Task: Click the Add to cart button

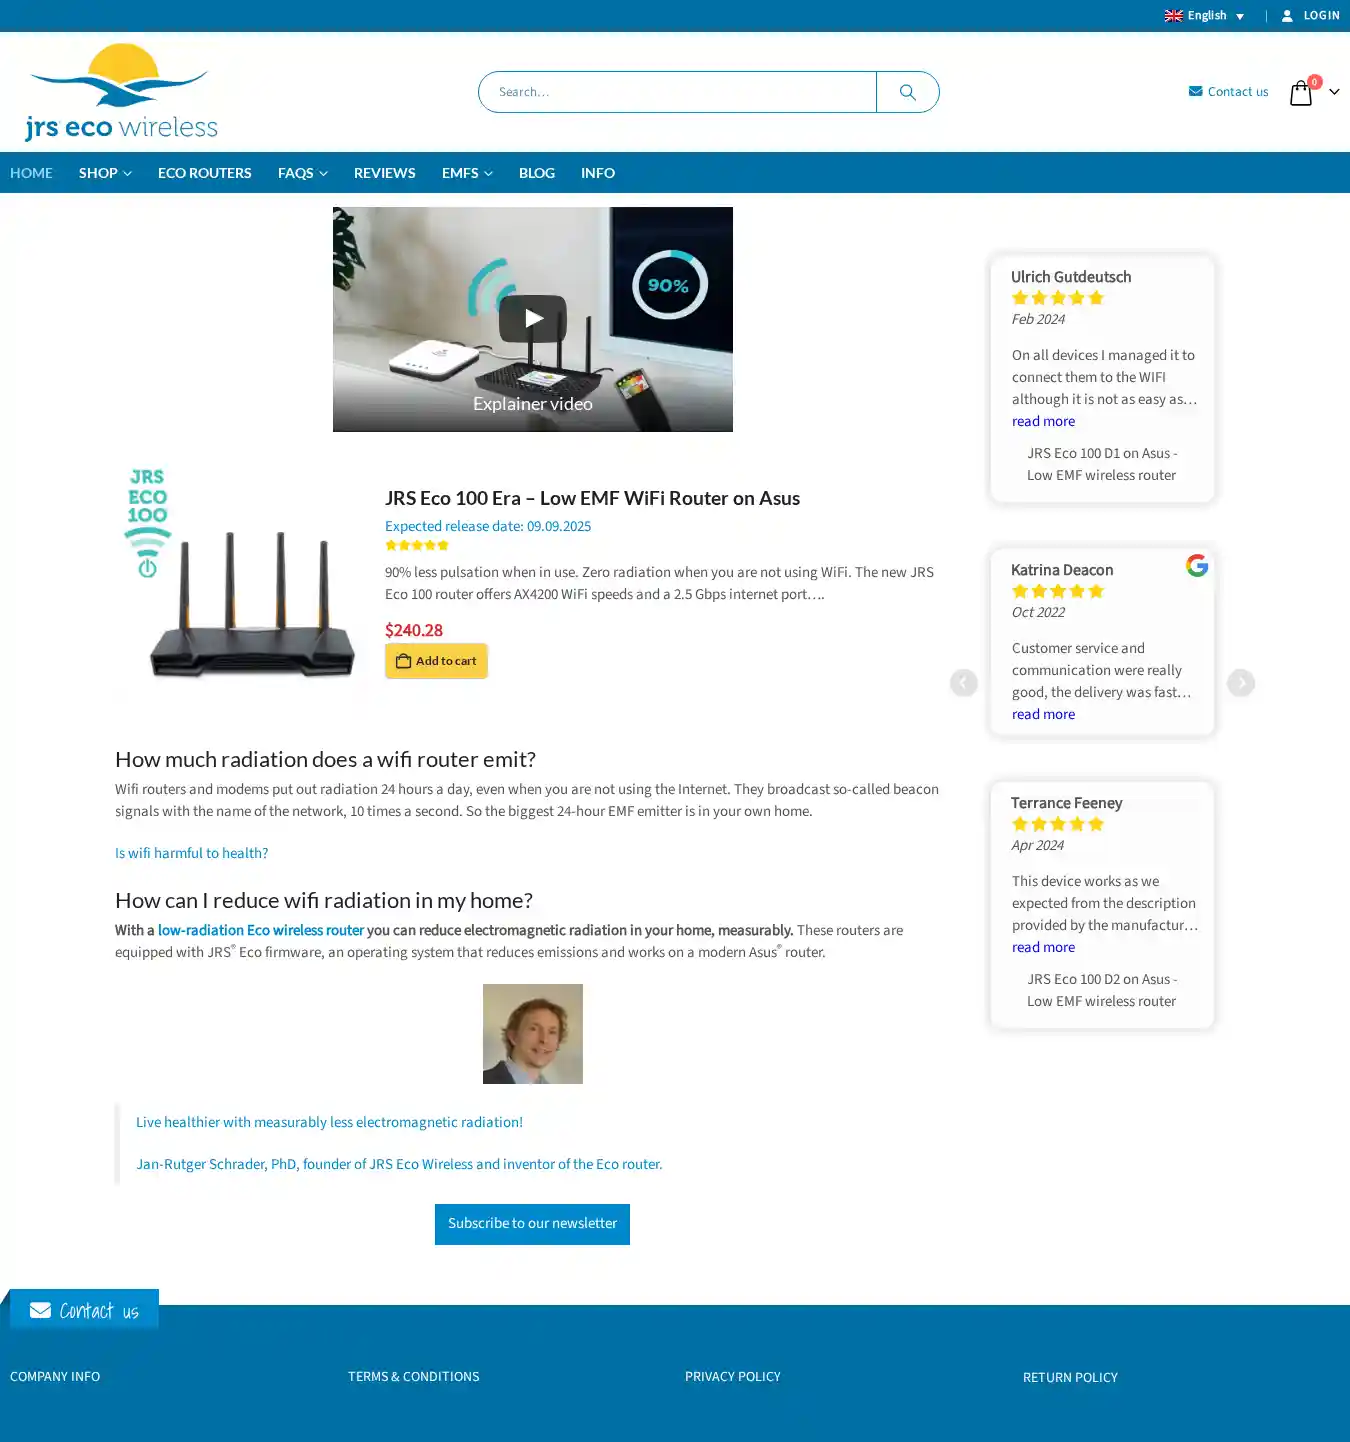Action: click(x=436, y=661)
